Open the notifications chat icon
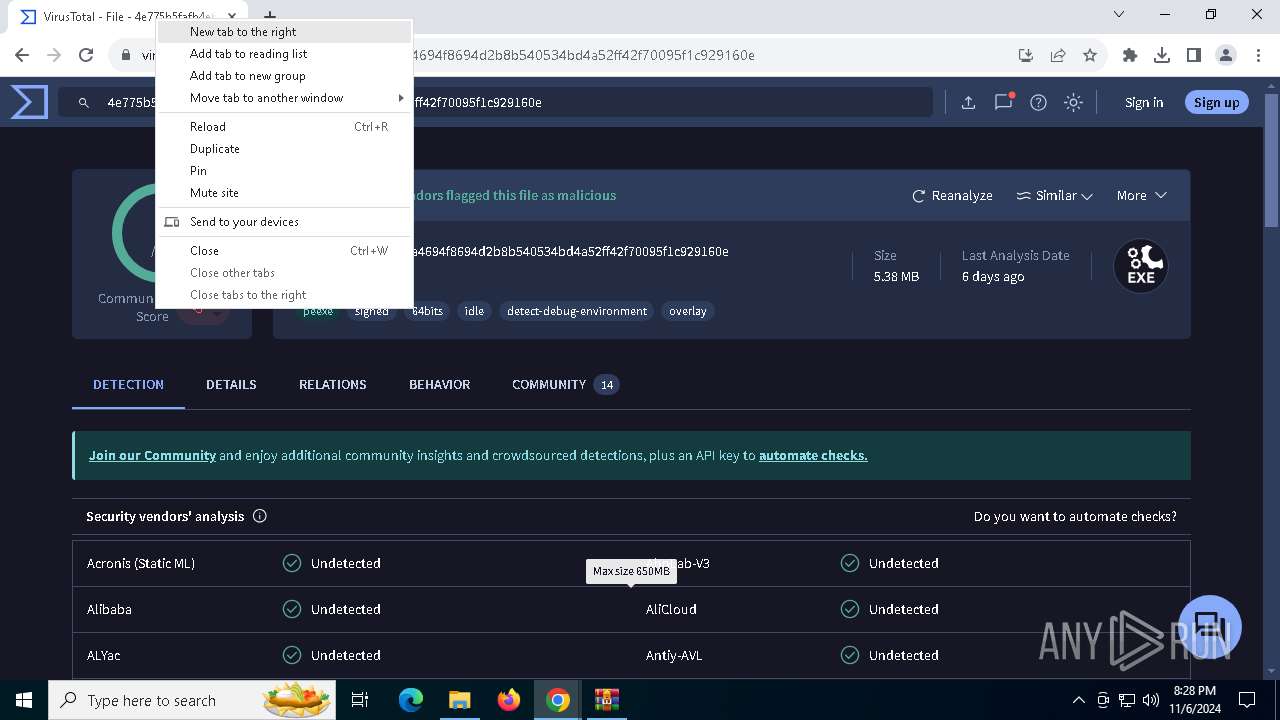The width and height of the screenshot is (1280, 720). click(x=1003, y=102)
